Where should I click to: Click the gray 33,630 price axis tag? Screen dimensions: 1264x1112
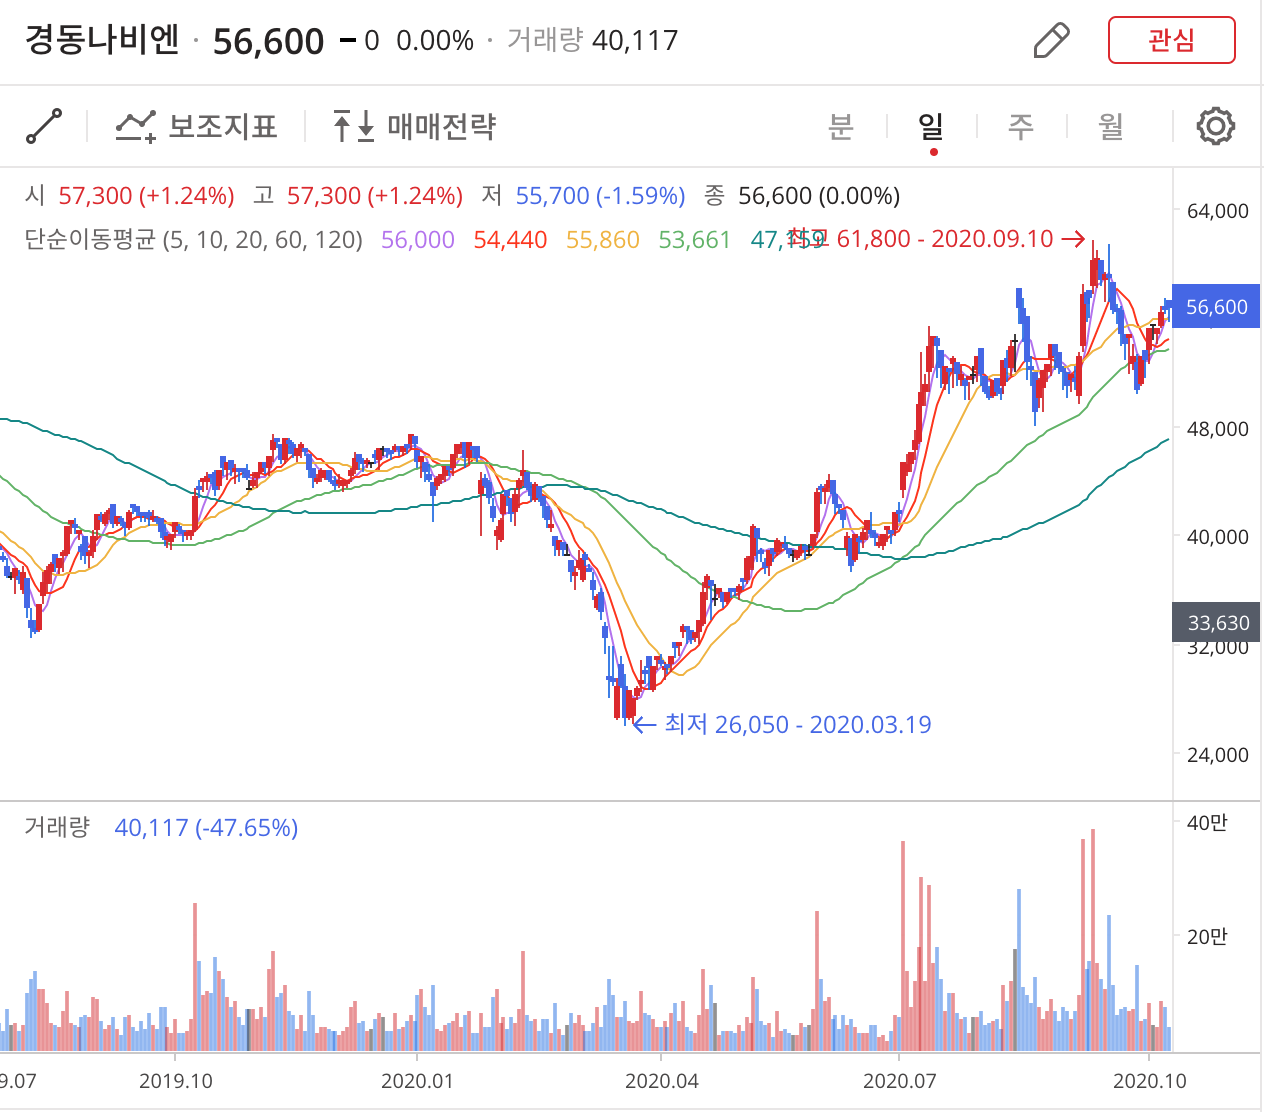click(x=1216, y=623)
